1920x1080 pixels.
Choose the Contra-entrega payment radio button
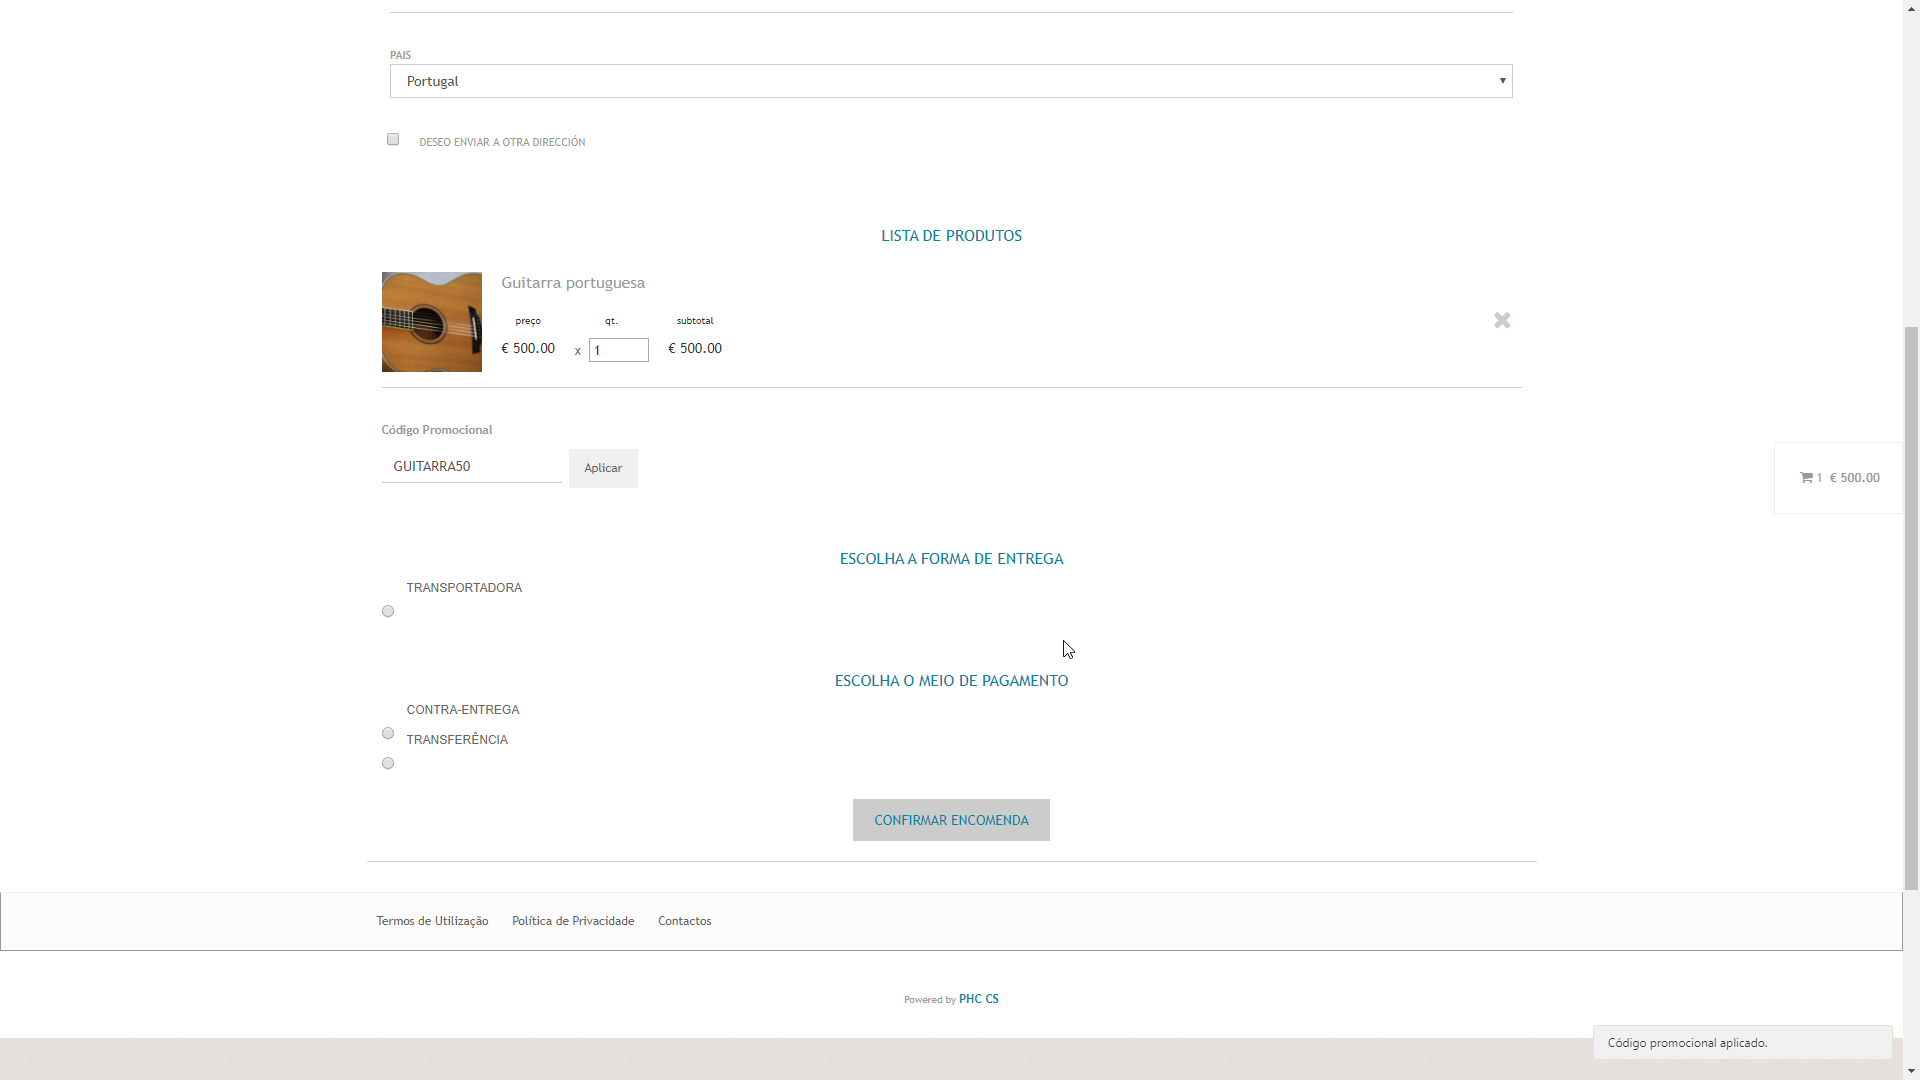388,733
